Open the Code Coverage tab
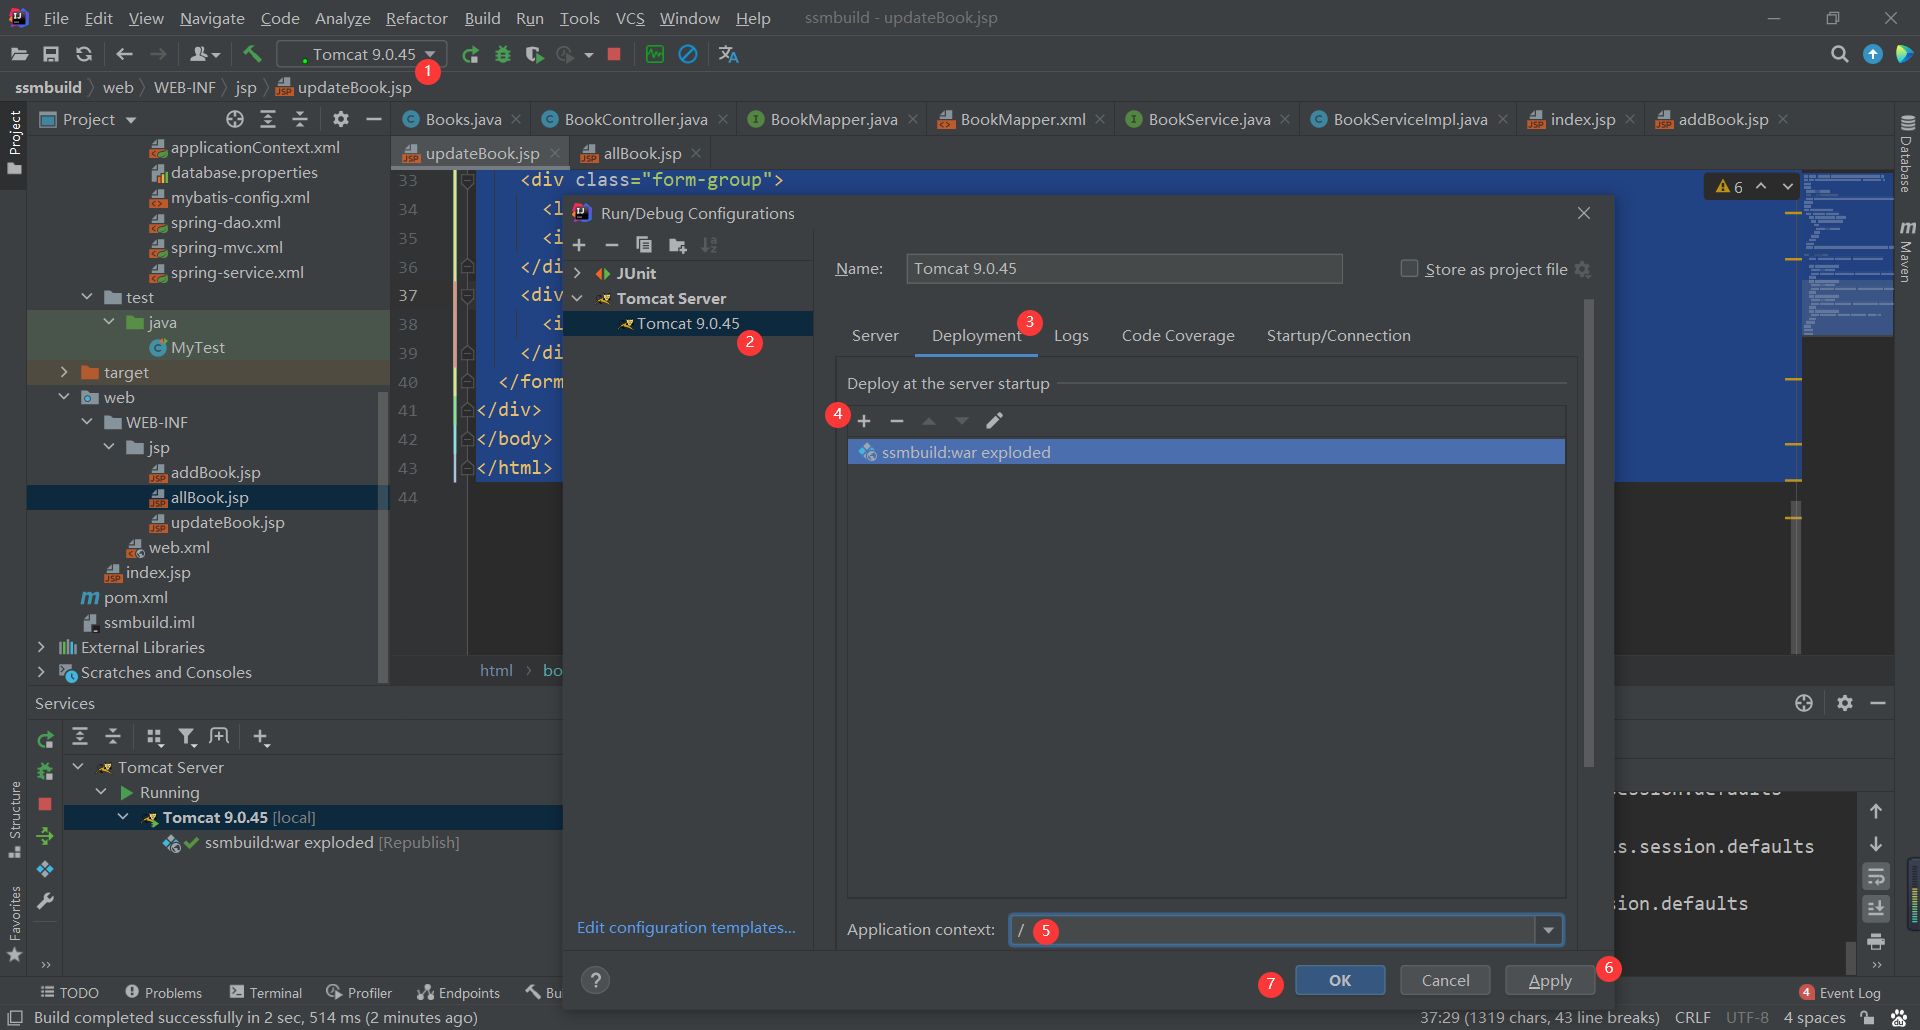Image resolution: width=1920 pixels, height=1030 pixels. pos(1178,336)
